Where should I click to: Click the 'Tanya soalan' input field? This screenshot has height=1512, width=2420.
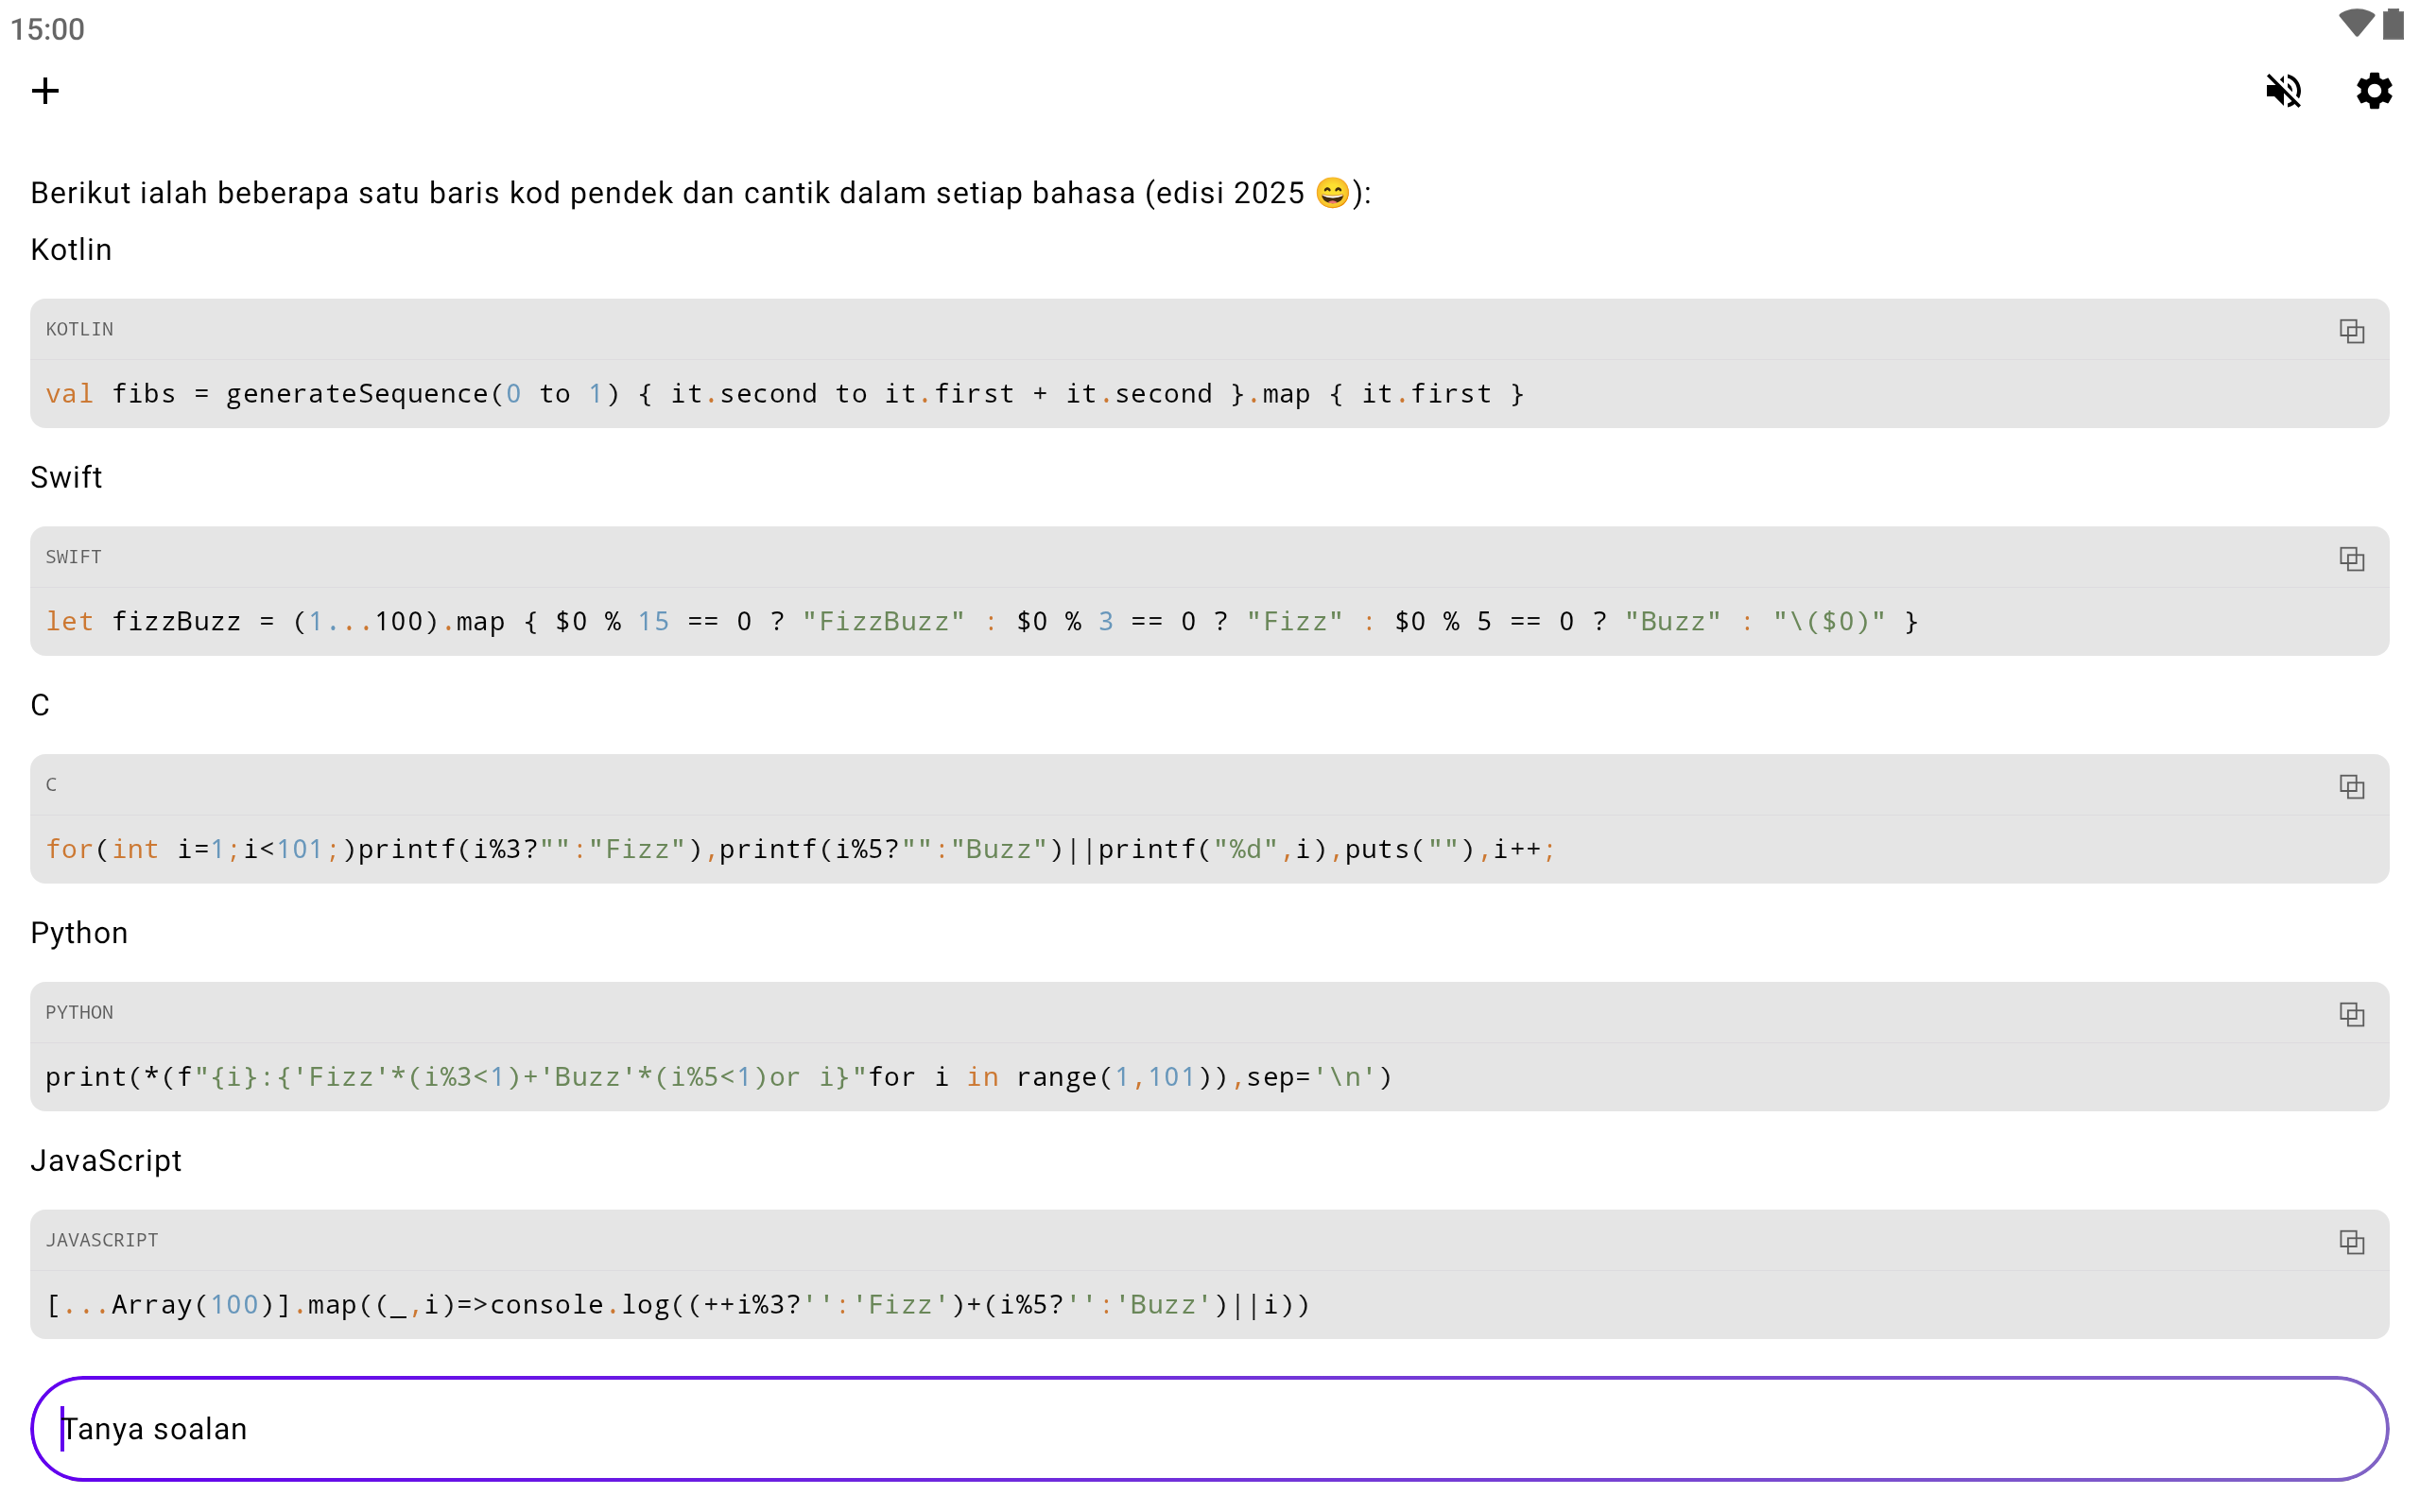pos(1208,1429)
